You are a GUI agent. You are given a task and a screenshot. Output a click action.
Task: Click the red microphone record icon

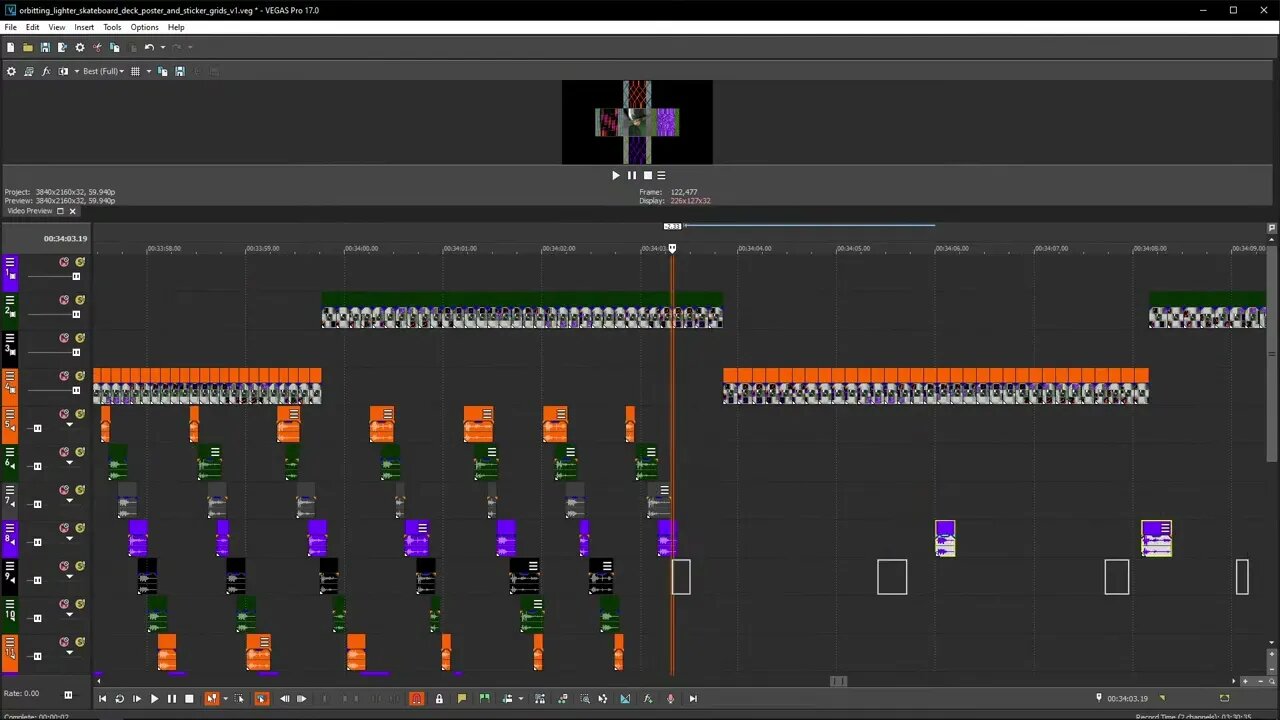pos(671,699)
